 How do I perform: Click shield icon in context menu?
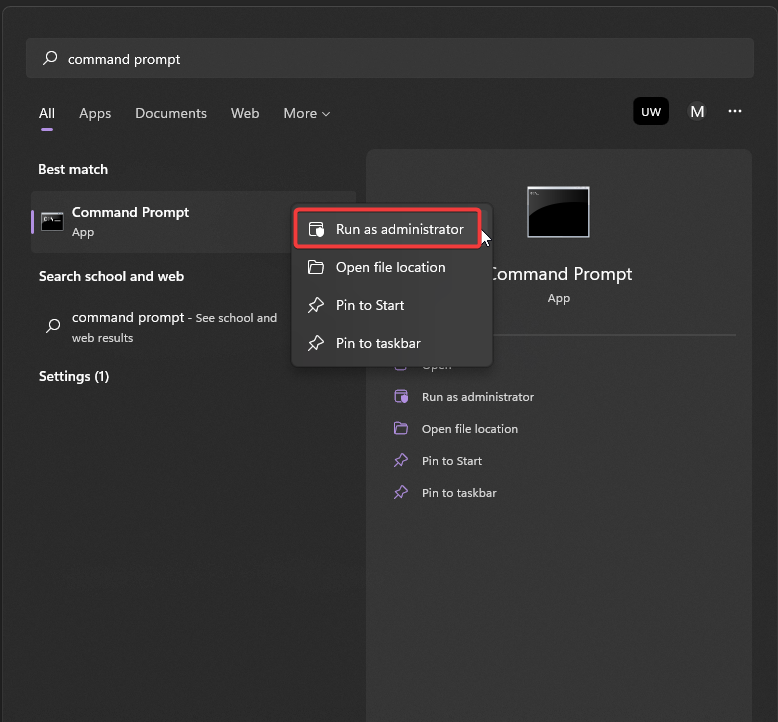pos(316,229)
